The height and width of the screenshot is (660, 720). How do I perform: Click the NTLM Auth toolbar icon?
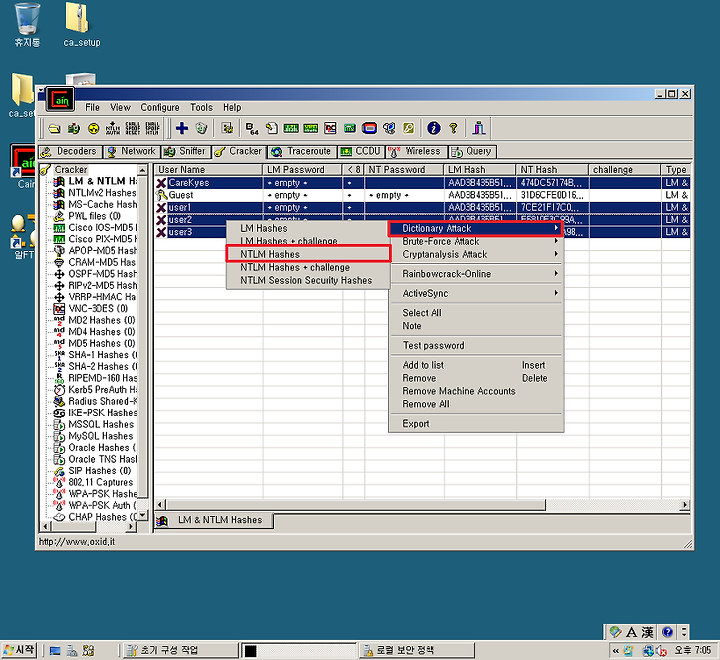tap(113, 129)
